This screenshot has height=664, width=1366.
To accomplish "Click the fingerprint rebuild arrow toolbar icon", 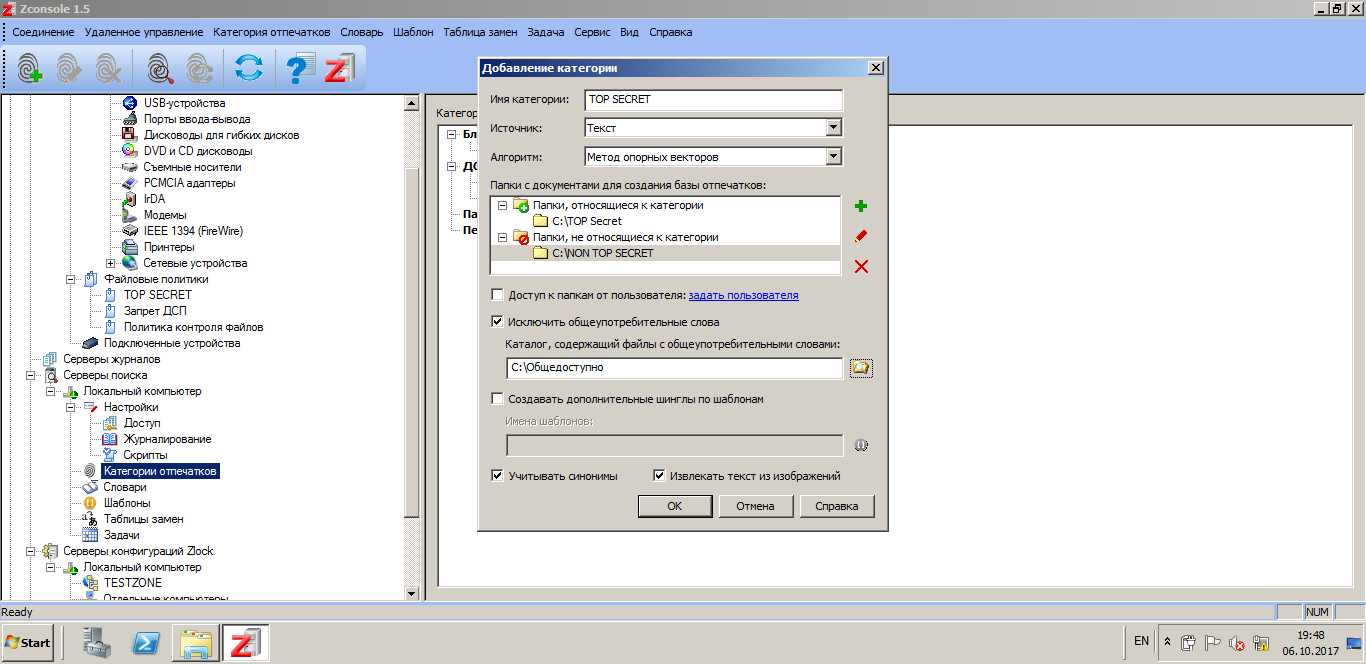I will pos(201,68).
